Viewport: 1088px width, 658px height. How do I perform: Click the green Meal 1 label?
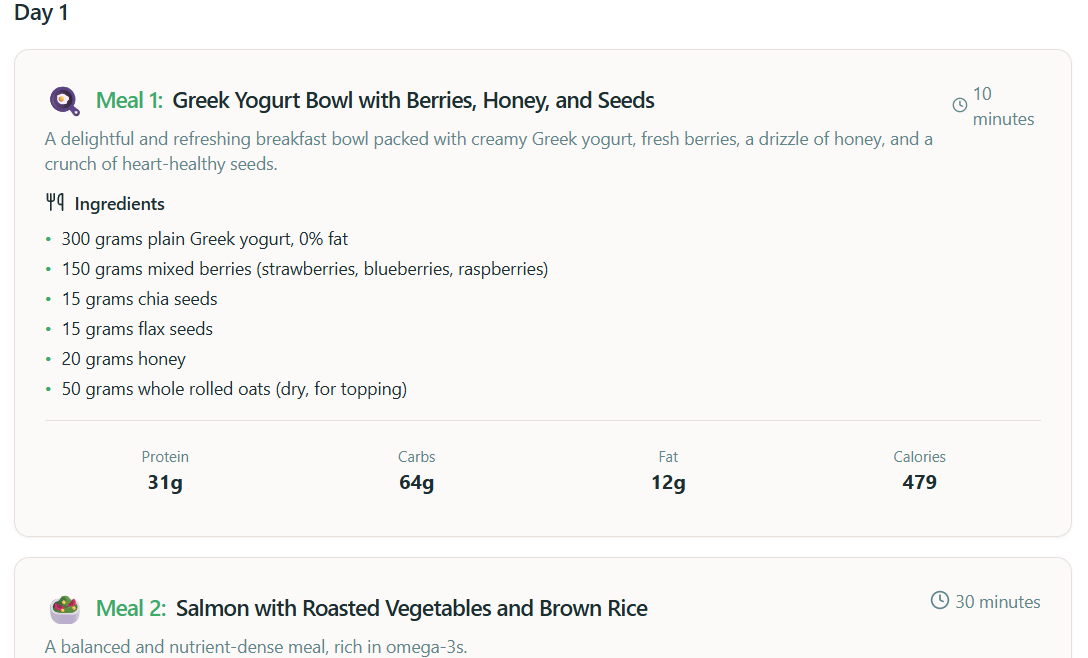129,101
